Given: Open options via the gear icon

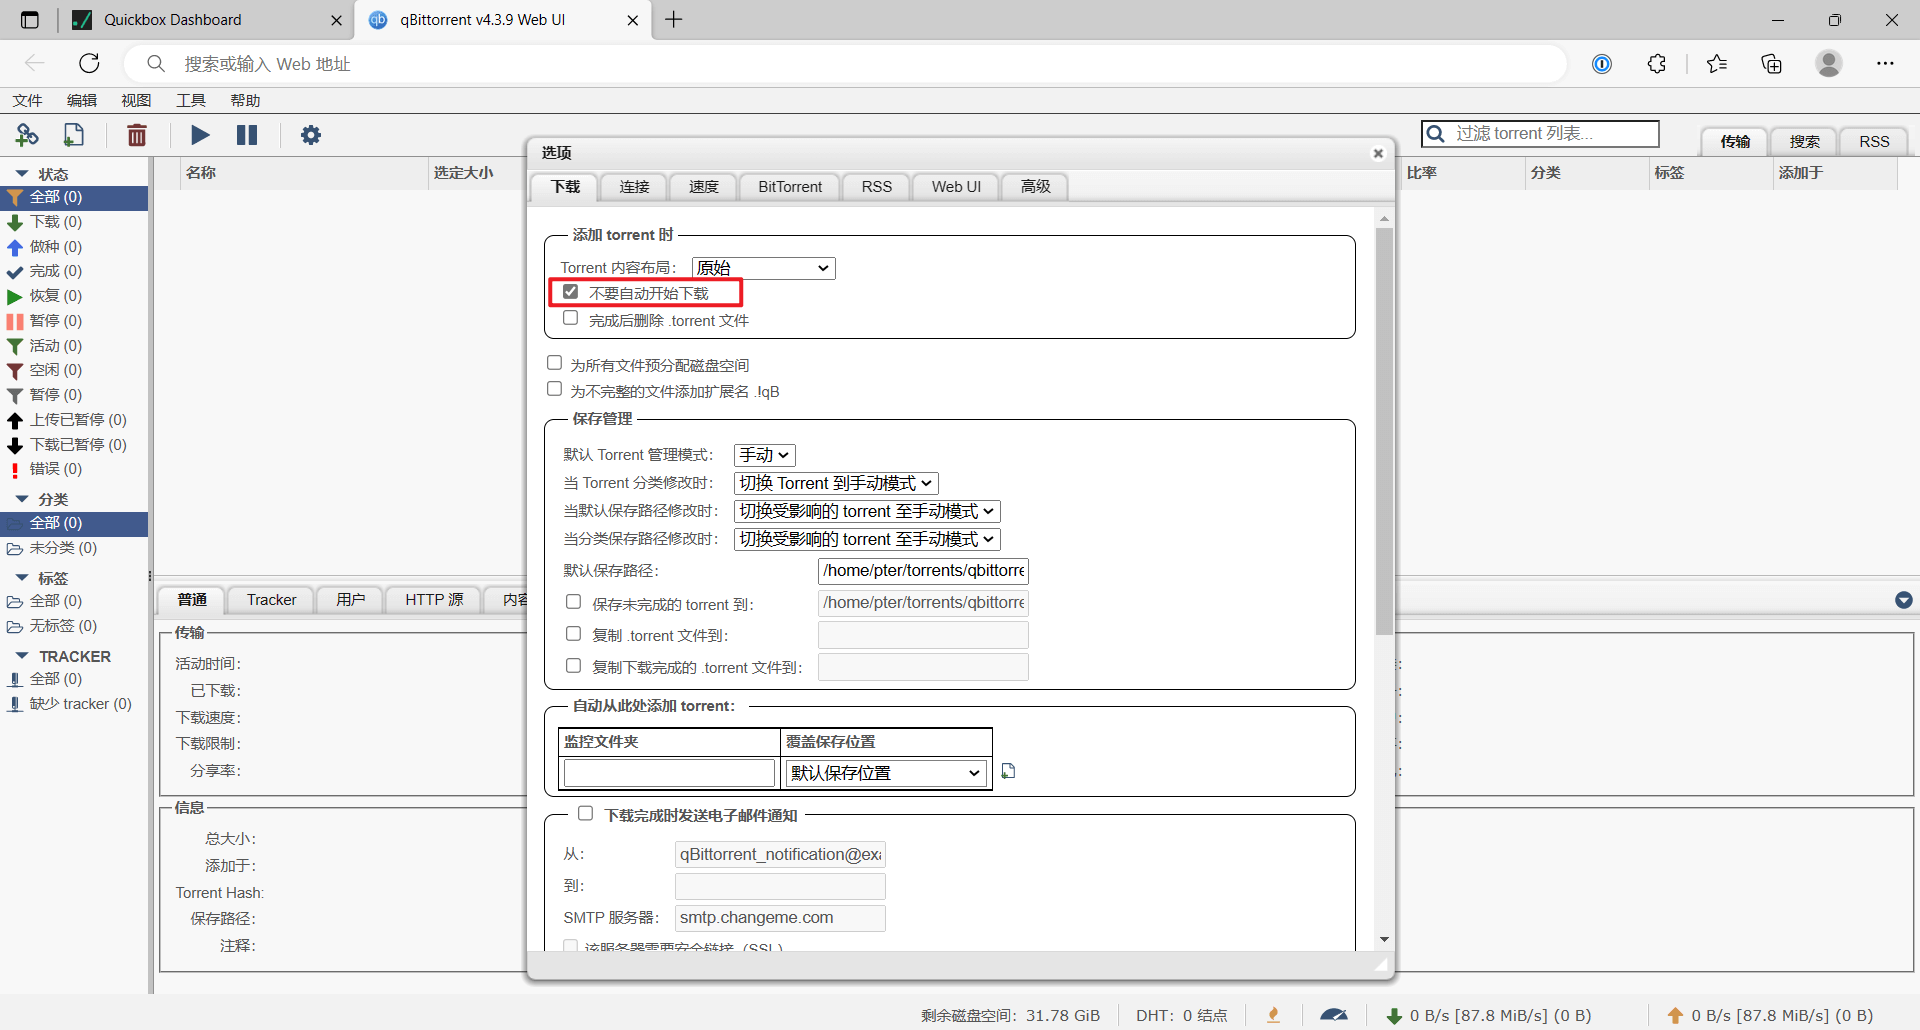Looking at the screenshot, I should [x=311, y=135].
